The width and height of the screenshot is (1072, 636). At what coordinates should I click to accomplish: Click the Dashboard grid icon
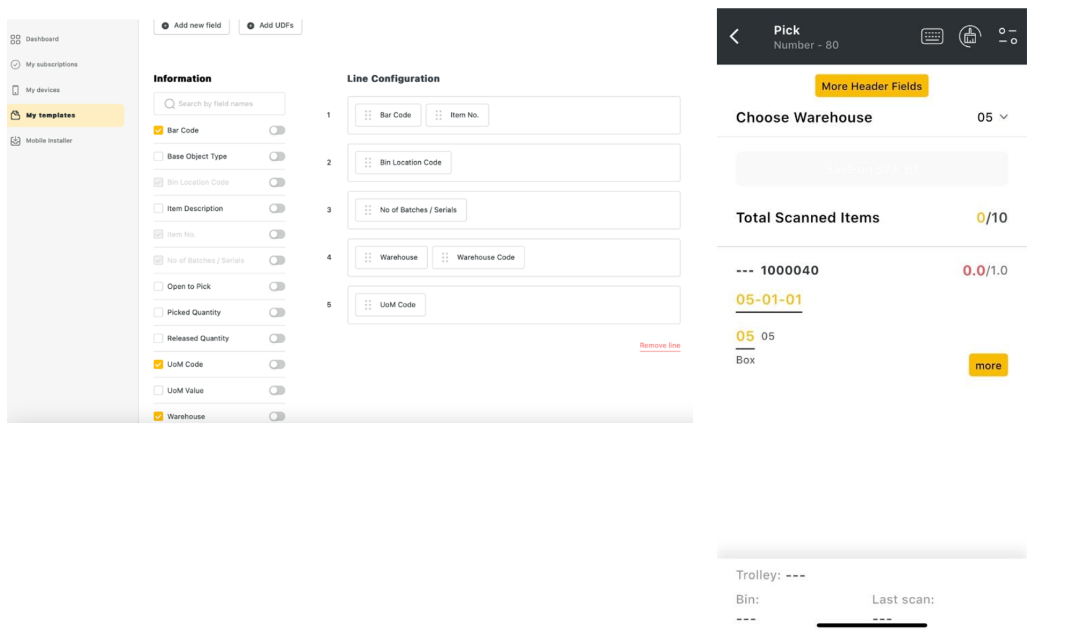click(15, 39)
